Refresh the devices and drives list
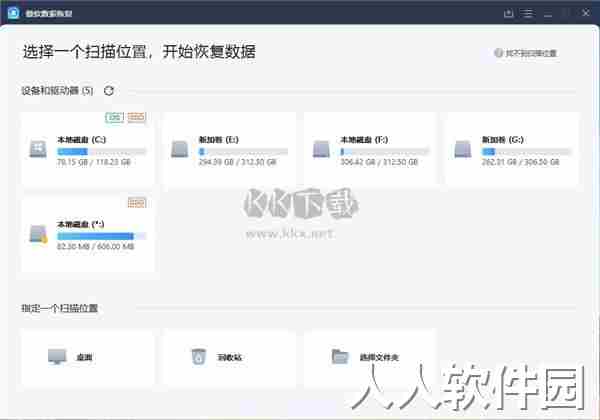 (109, 91)
